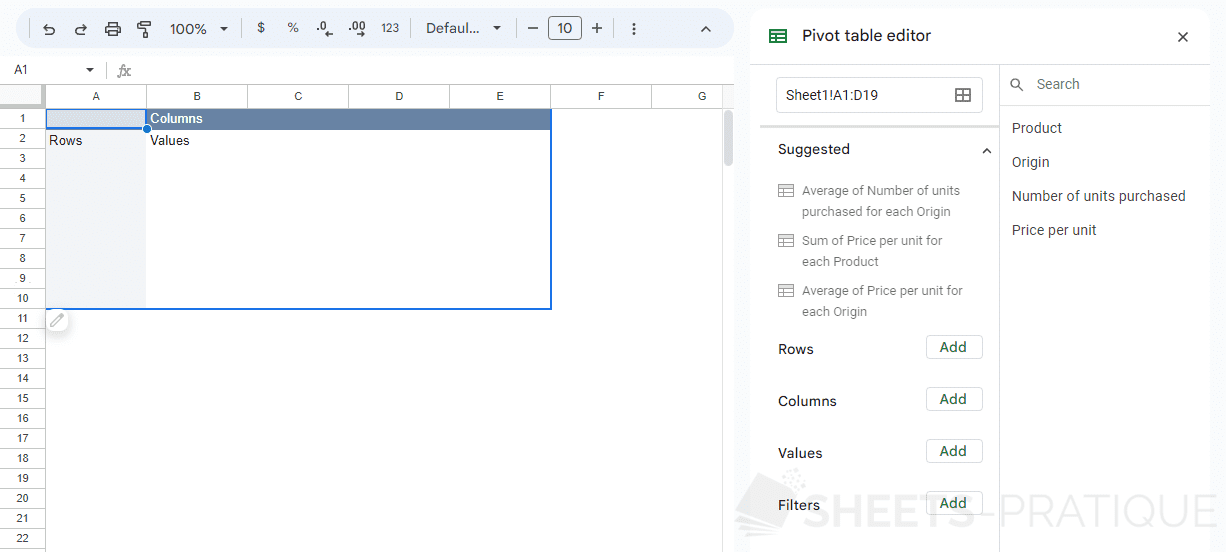Image resolution: width=1226 pixels, height=552 pixels.
Task: Click the vertical scrollbar of the sheet
Action: tap(729, 138)
